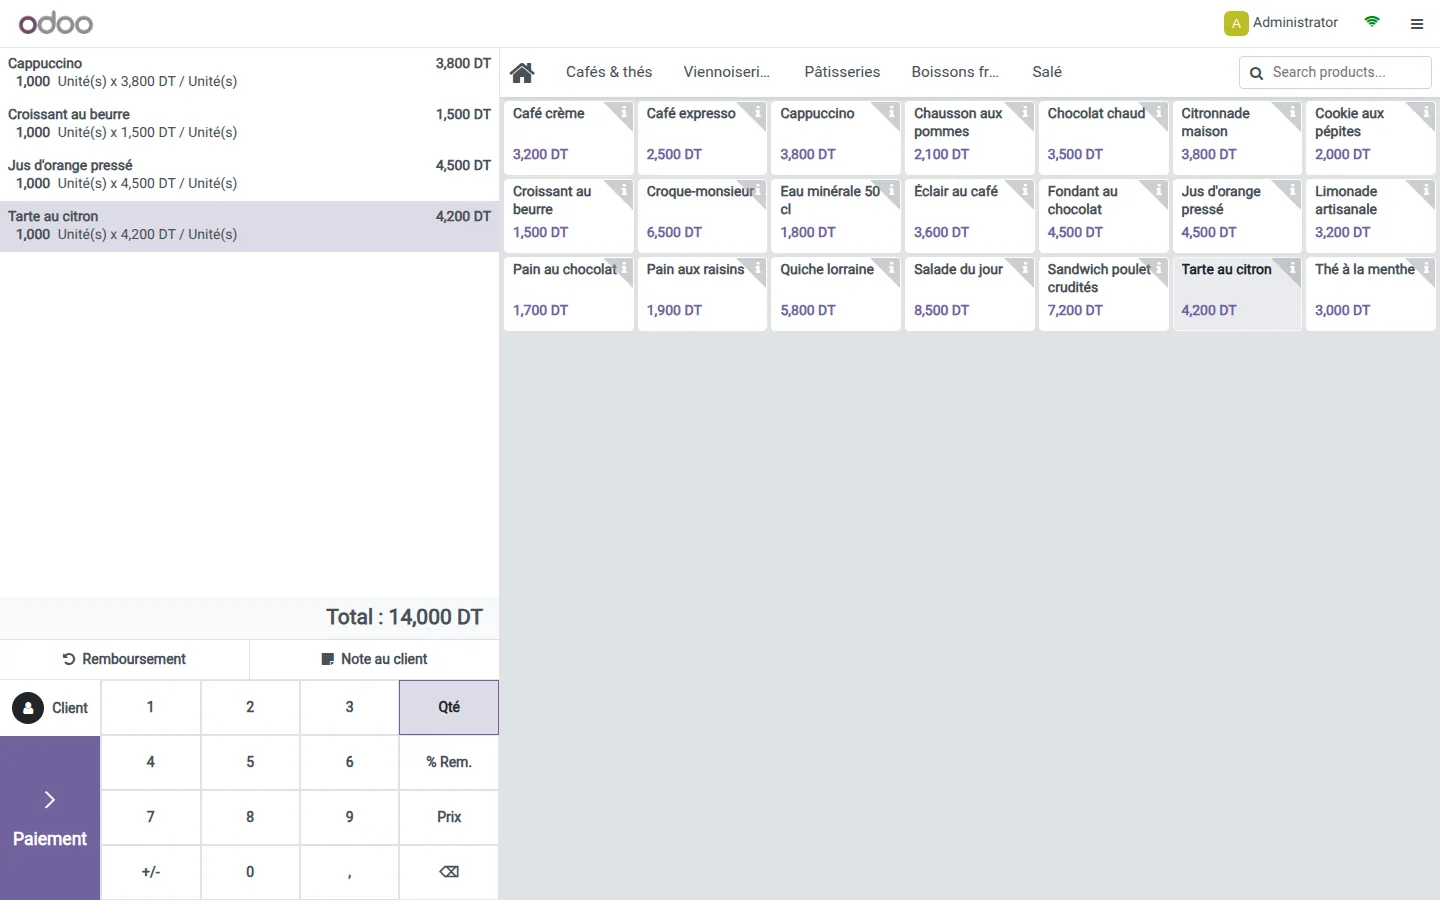1440x900 pixels.
Task: Click the Administrator avatar icon
Action: click(1236, 23)
